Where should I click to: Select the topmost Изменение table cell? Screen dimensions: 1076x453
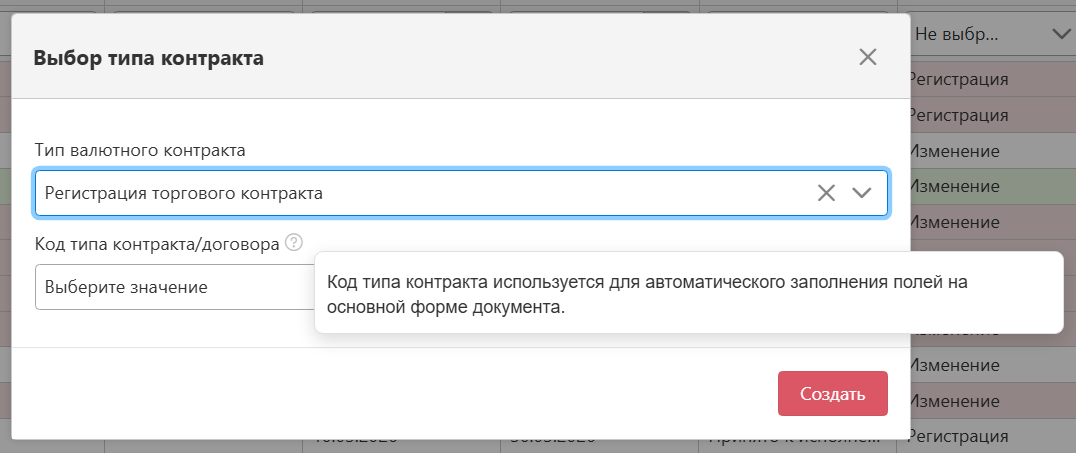point(954,151)
